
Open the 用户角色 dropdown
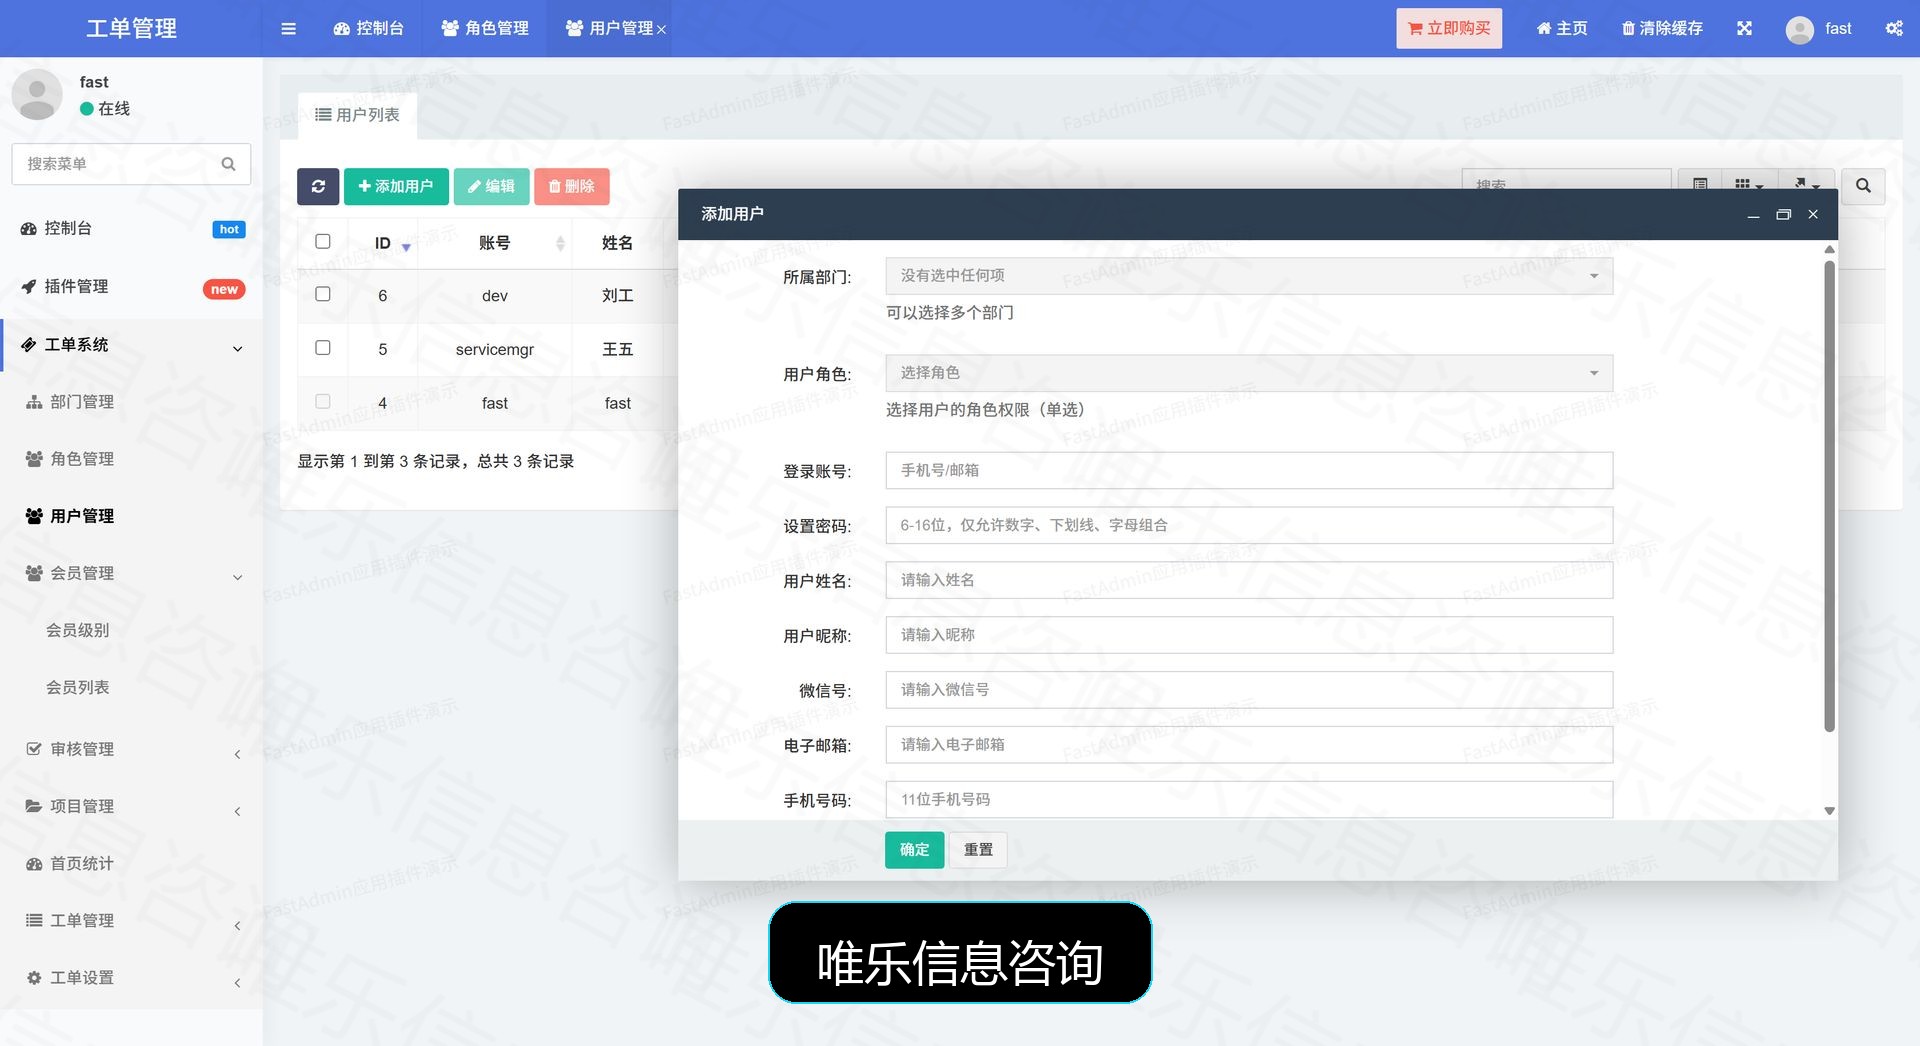pos(1249,373)
